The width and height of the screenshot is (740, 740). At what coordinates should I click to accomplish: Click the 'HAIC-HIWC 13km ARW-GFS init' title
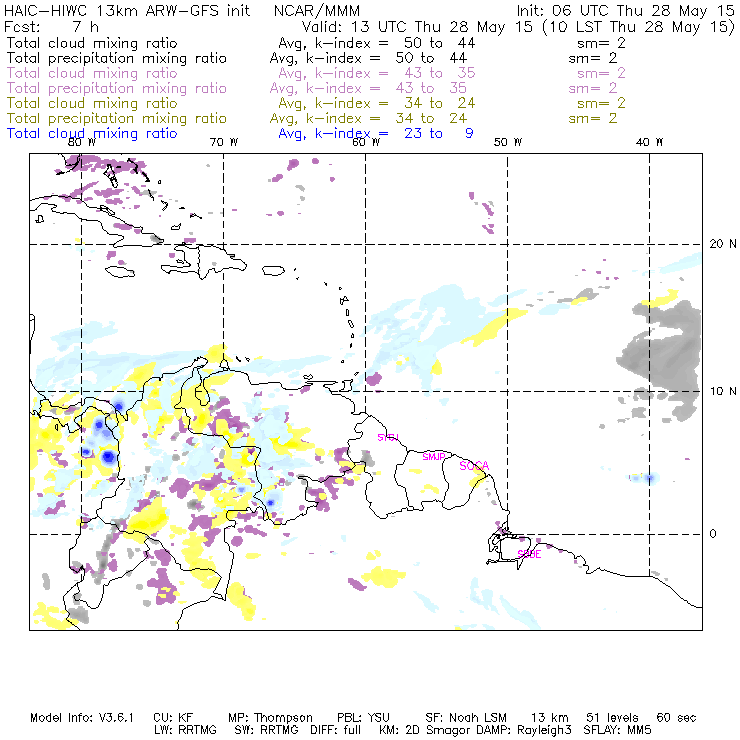point(127,10)
